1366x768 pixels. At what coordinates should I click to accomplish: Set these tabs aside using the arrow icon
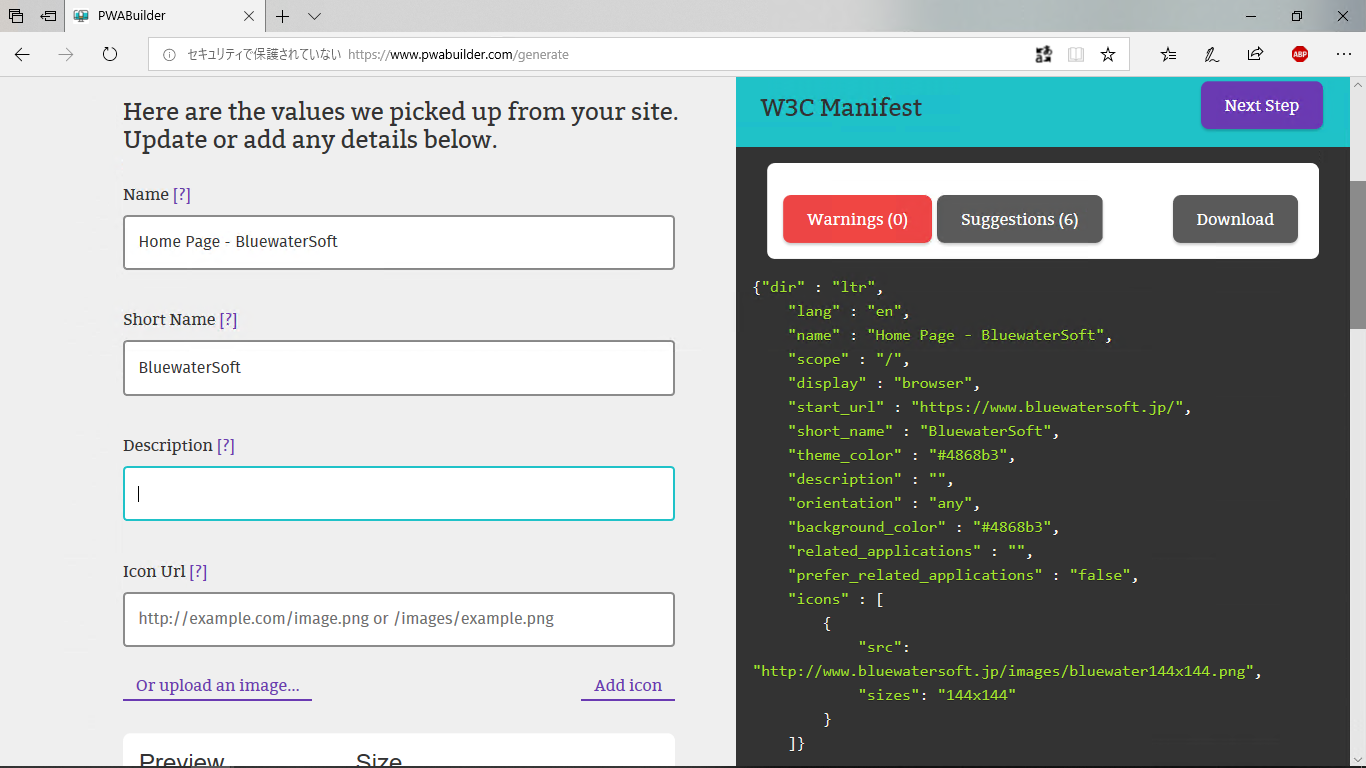pyautogui.click(x=48, y=16)
